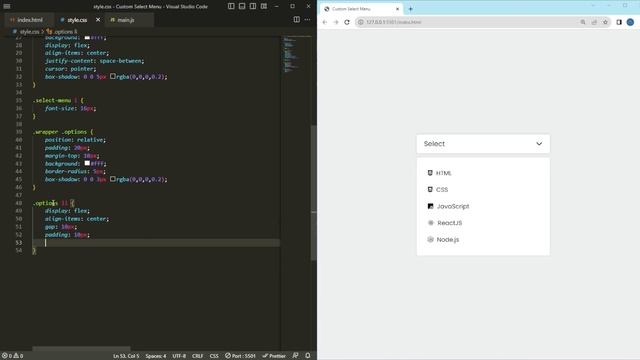The image size is (640, 360).
Task: Click the .wrapper .options selector on line 39
Action: (x=60, y=132)
